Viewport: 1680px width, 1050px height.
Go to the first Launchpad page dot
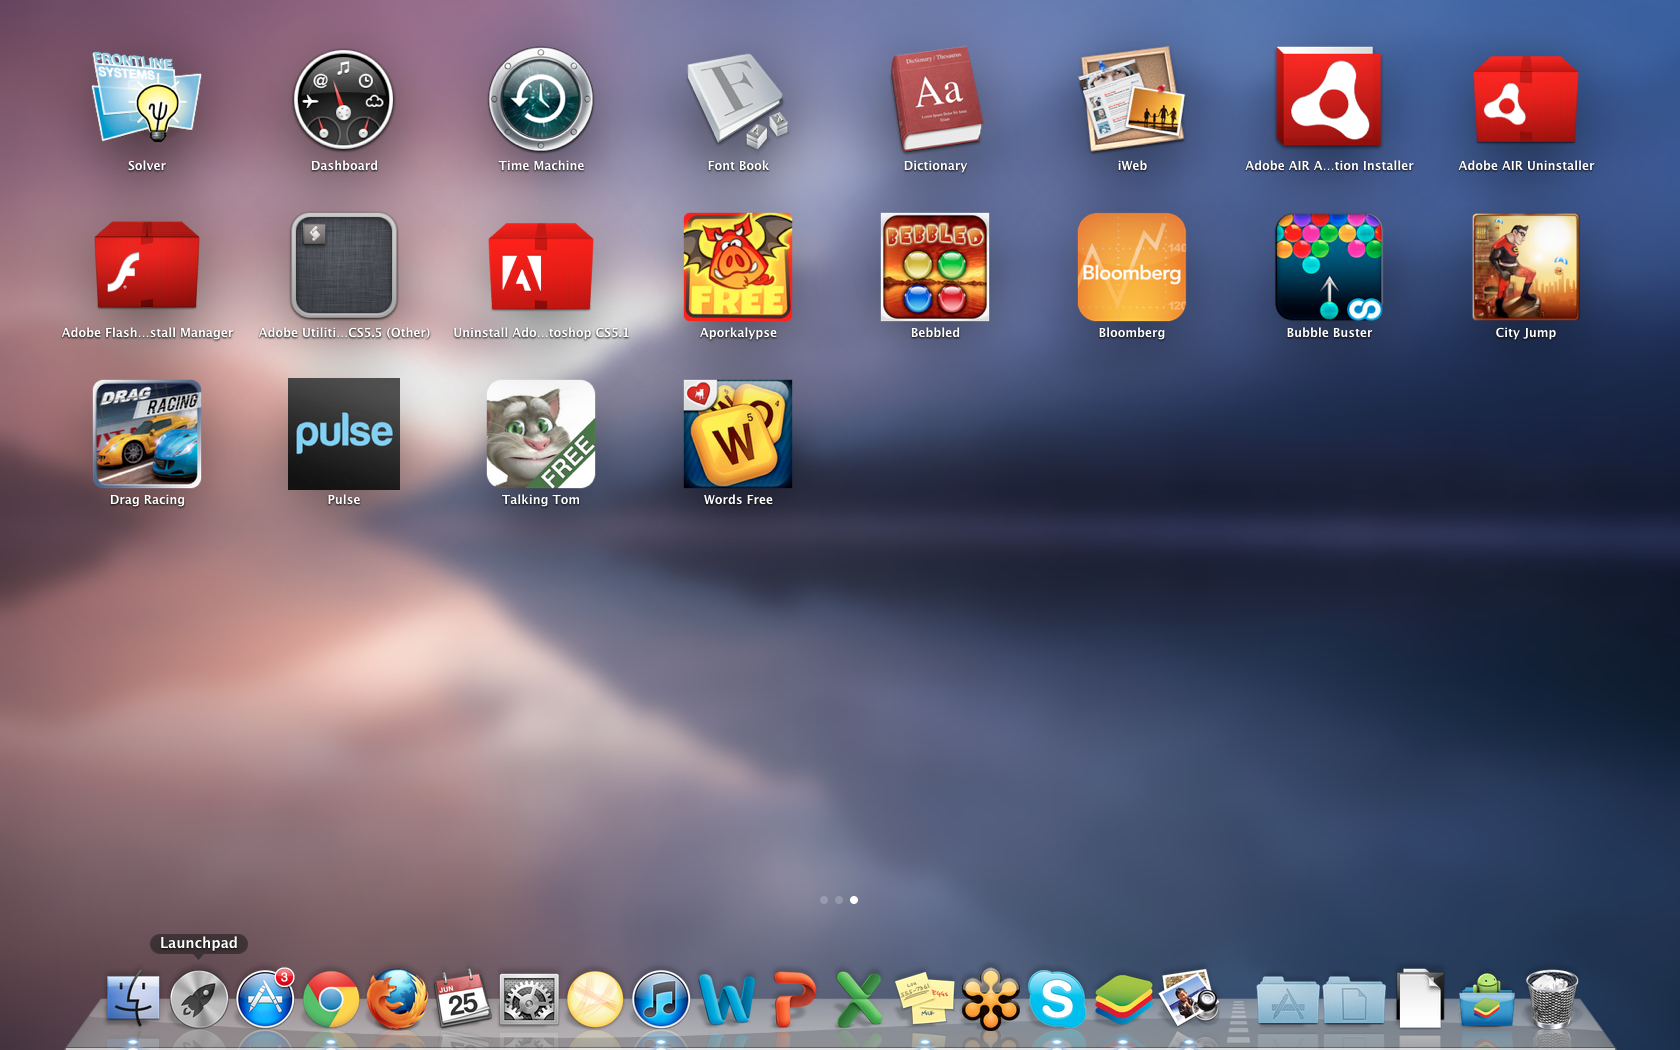tap(824, 900)
